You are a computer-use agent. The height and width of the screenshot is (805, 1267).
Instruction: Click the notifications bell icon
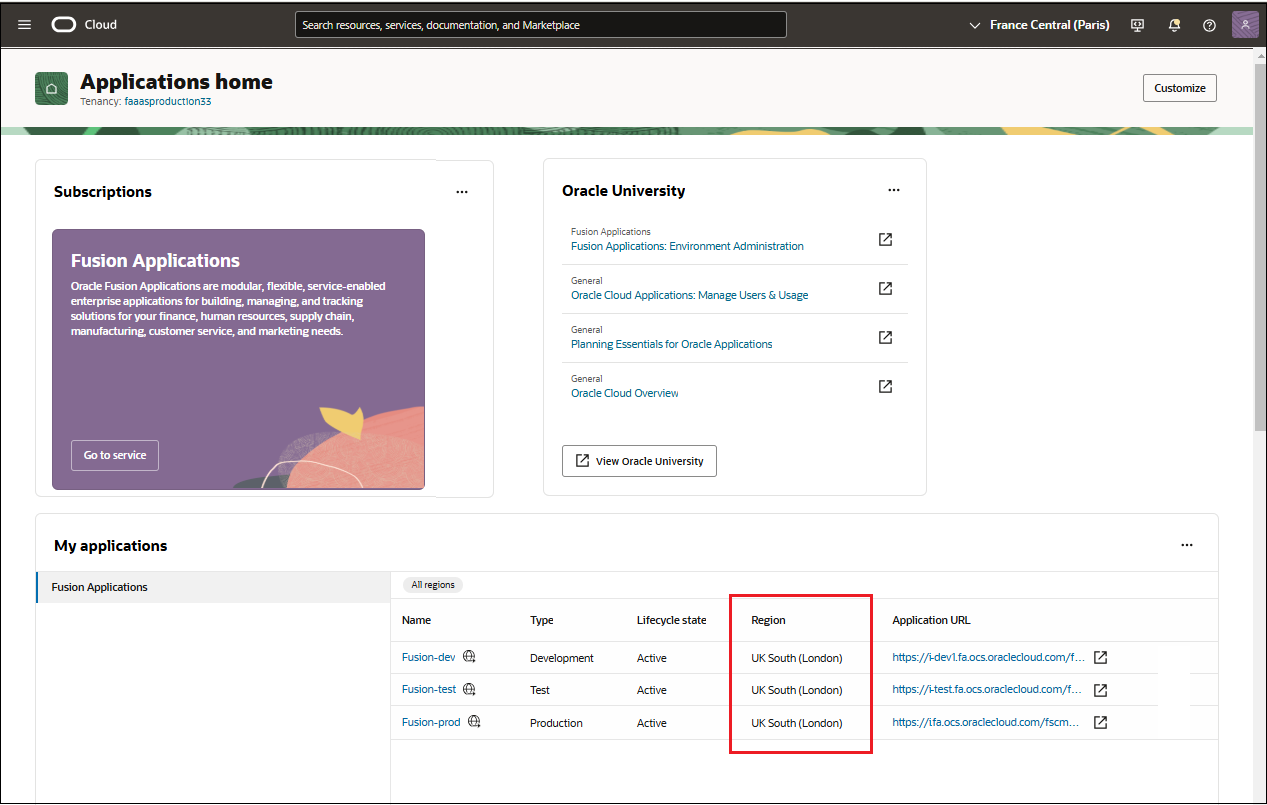click(x=1173, y=24)
